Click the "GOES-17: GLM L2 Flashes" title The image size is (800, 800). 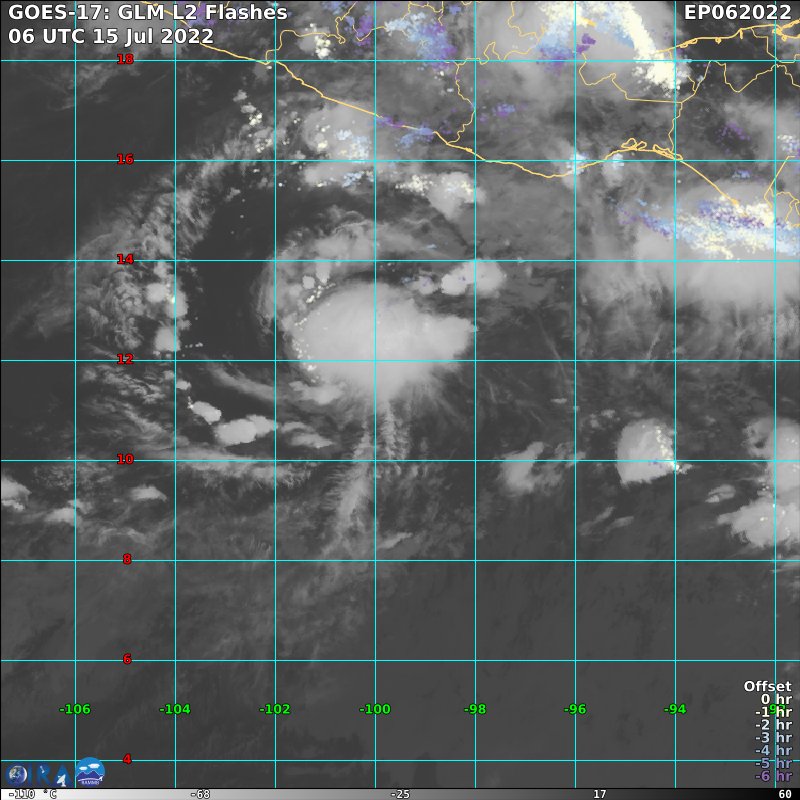coord(148,13)
